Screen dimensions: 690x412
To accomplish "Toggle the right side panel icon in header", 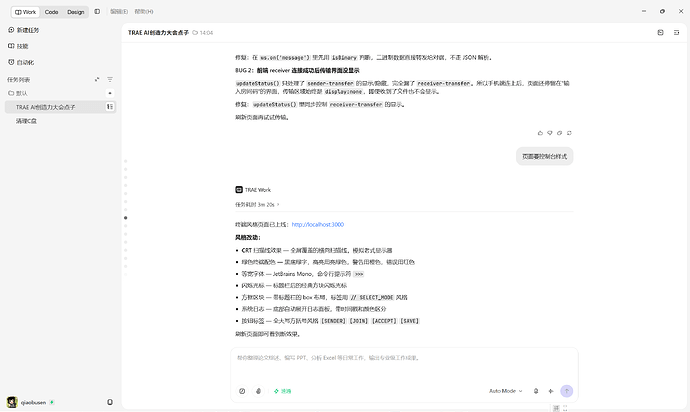I will [x=676, y=33].
